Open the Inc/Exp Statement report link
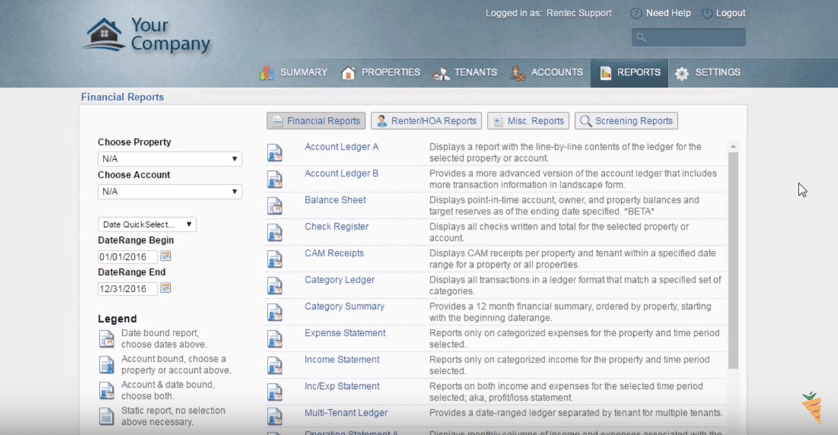 point(342,386)
